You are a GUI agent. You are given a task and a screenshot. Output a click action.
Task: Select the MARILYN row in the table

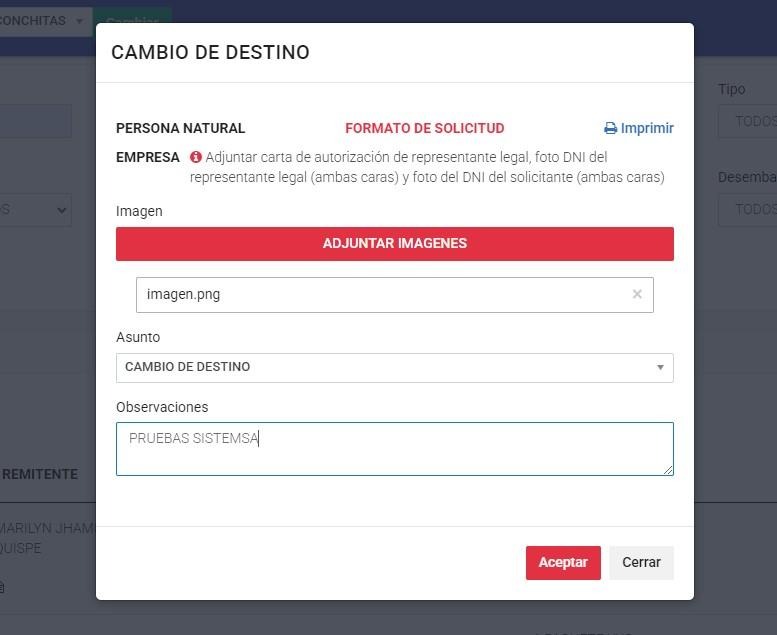tap(47, 538)
